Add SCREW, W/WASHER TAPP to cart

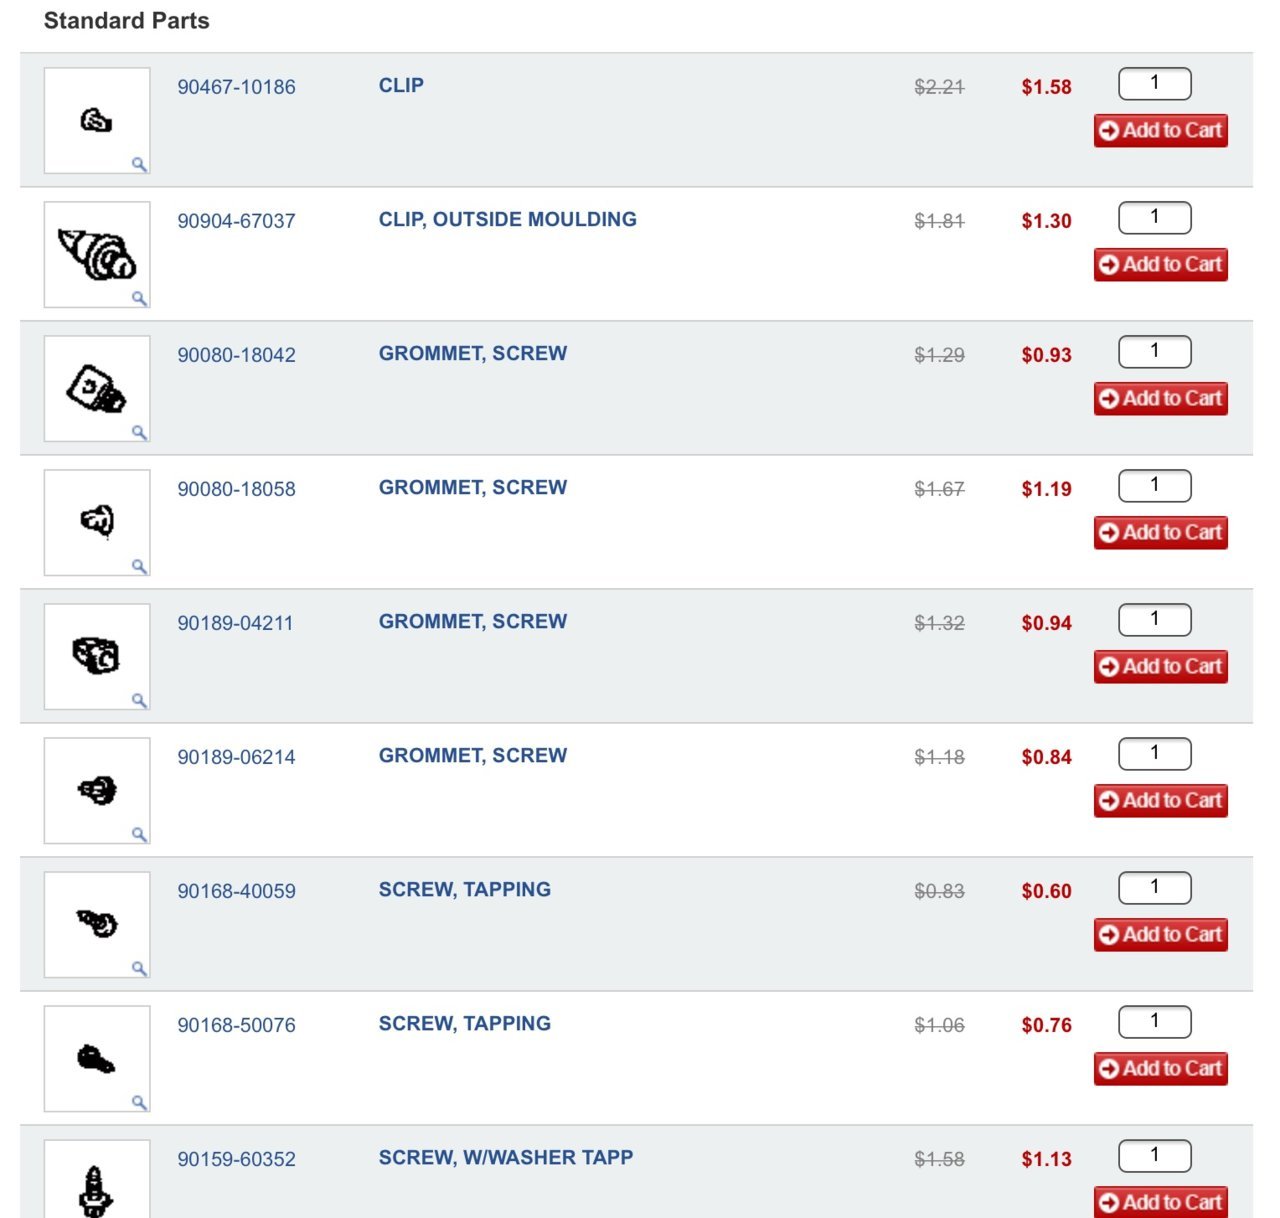1160,1201
